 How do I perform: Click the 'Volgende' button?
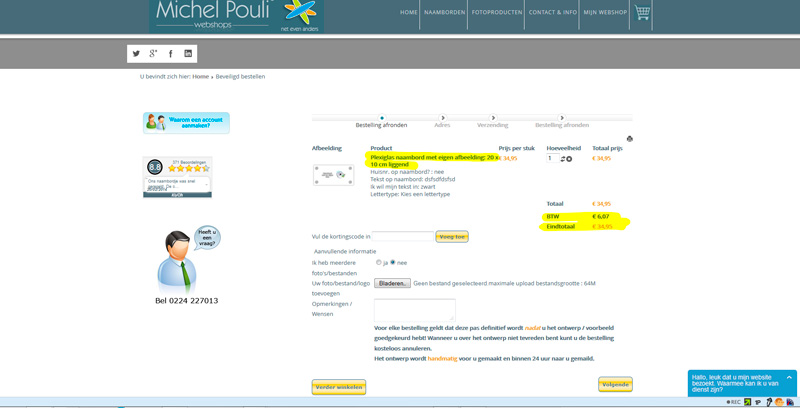click(615, 385)
